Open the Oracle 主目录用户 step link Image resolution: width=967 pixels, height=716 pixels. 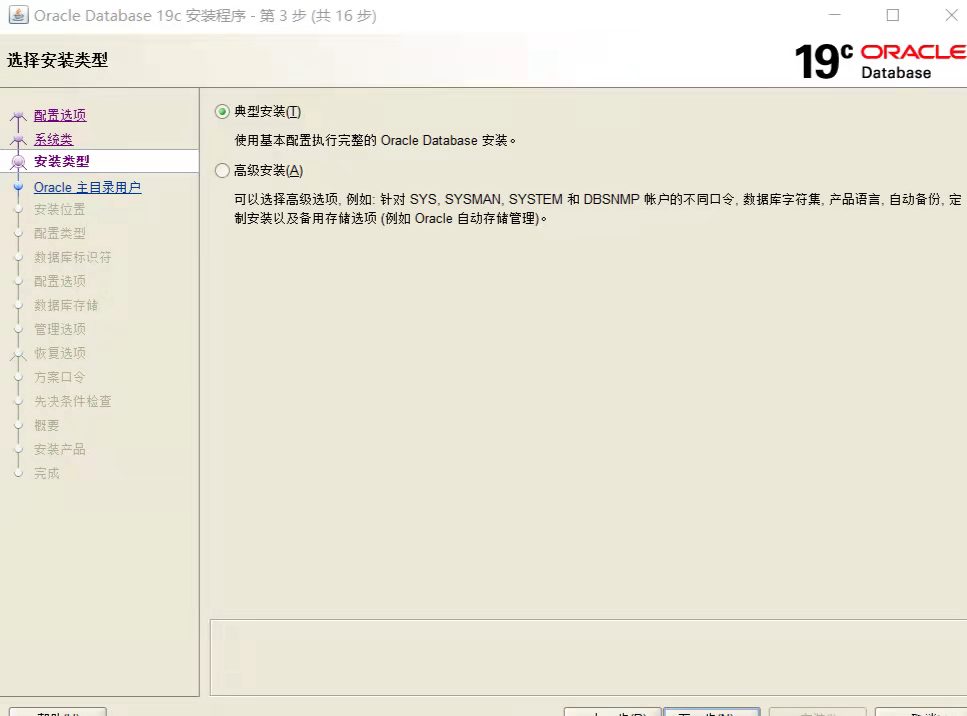(x=88, y=187)
